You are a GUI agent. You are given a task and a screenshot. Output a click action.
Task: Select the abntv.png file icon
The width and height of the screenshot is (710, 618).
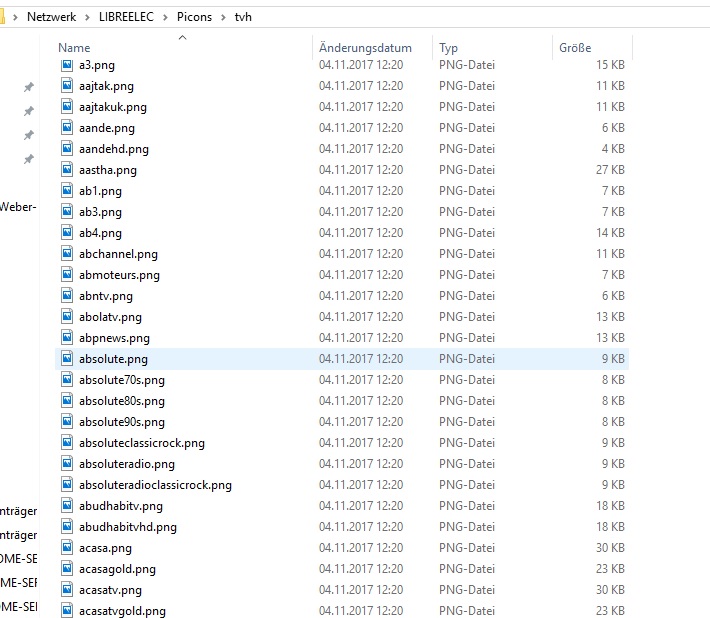pos(67,296)
